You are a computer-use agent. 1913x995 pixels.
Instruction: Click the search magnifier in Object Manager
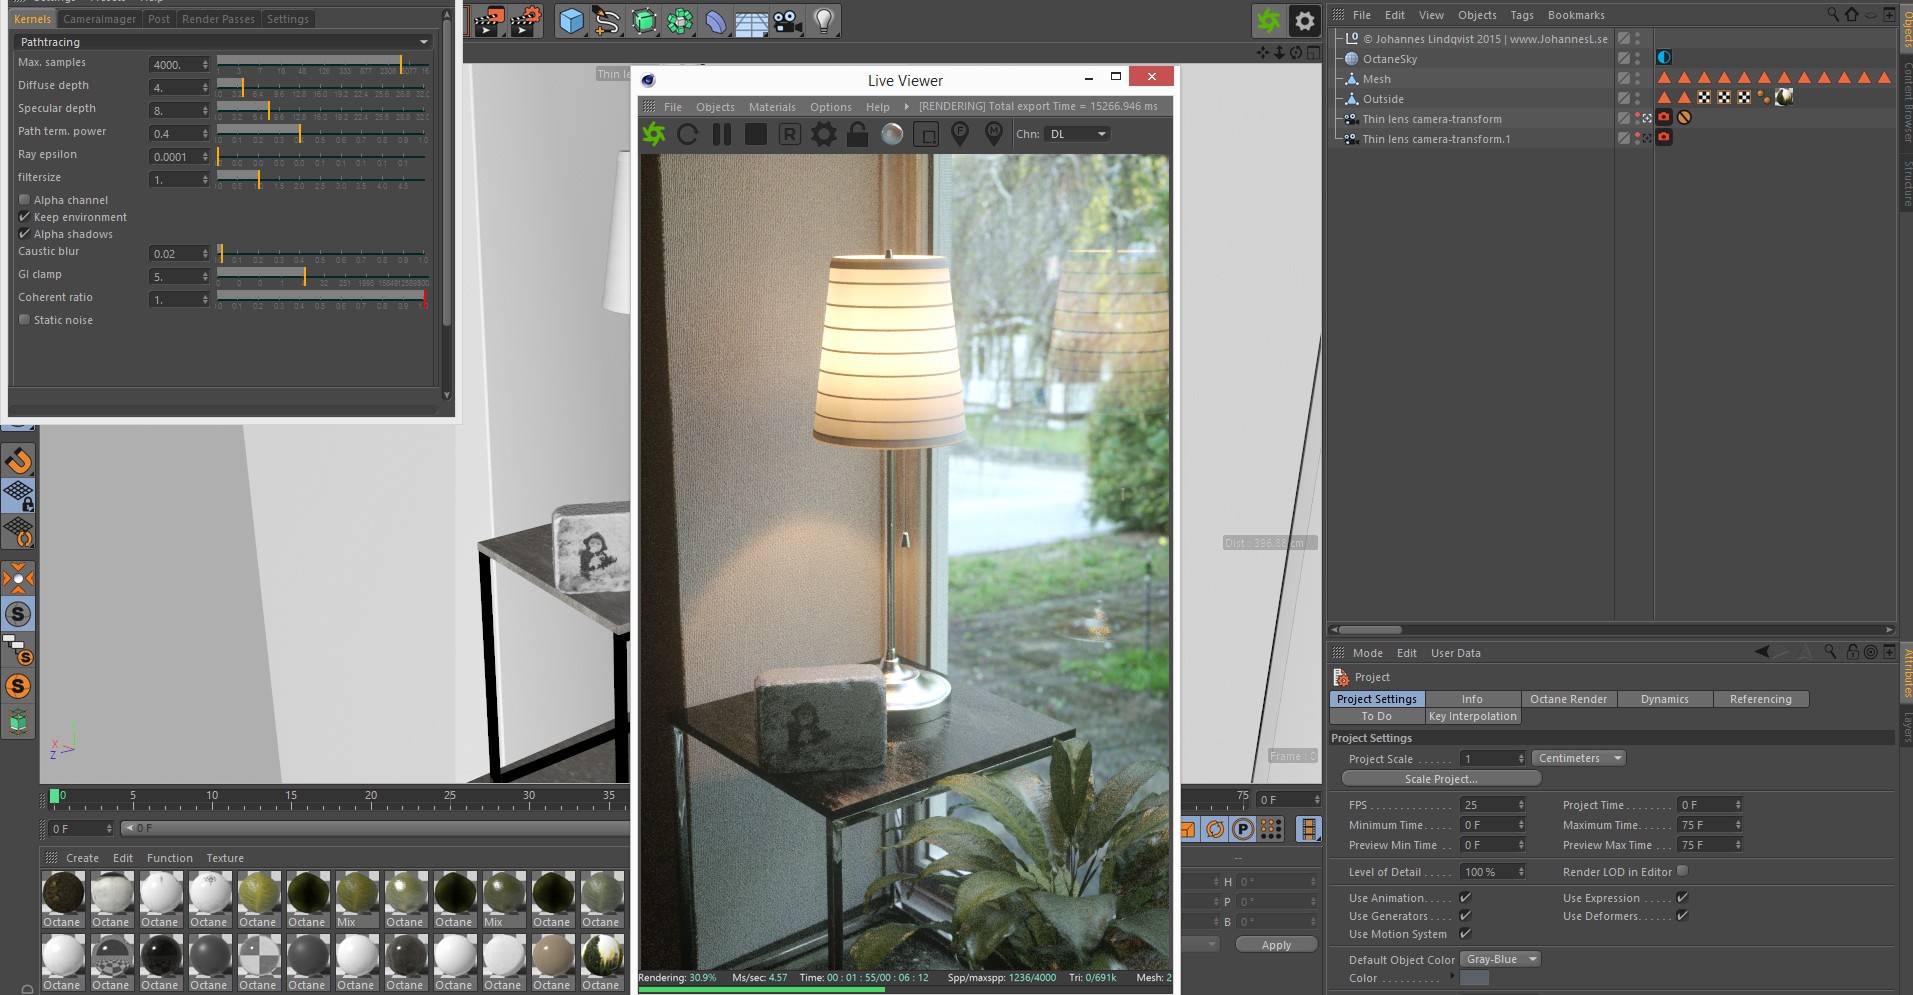click(x=1833, y=14)
